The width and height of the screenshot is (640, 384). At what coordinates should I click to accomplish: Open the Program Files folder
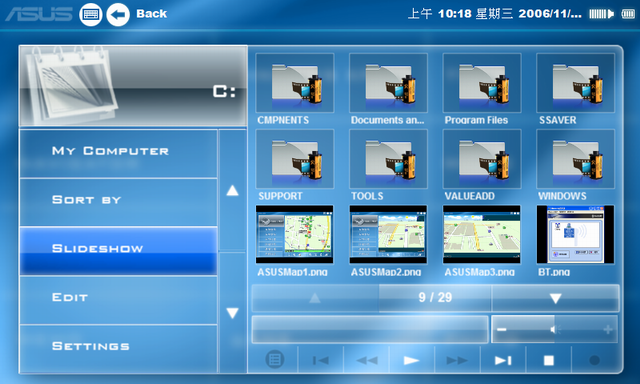point(482,83)
